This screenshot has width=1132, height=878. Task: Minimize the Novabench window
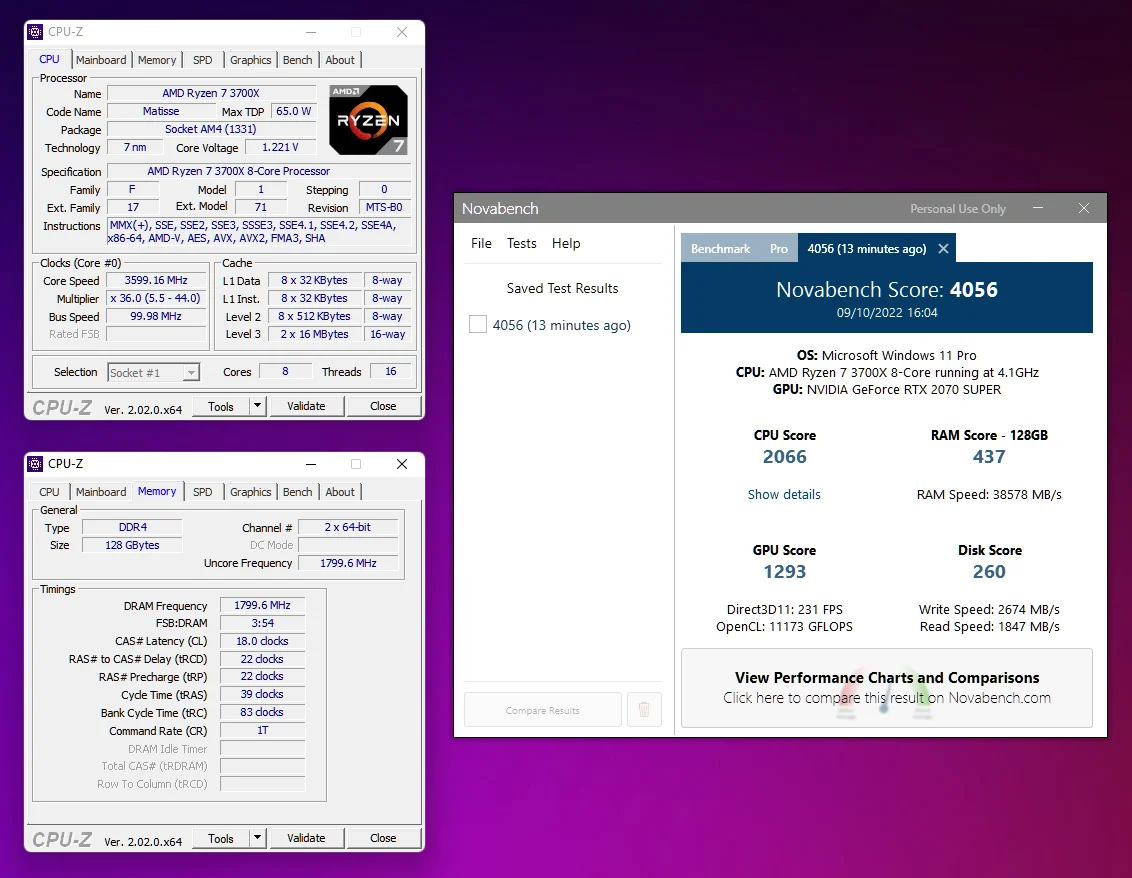point(1037,208)
